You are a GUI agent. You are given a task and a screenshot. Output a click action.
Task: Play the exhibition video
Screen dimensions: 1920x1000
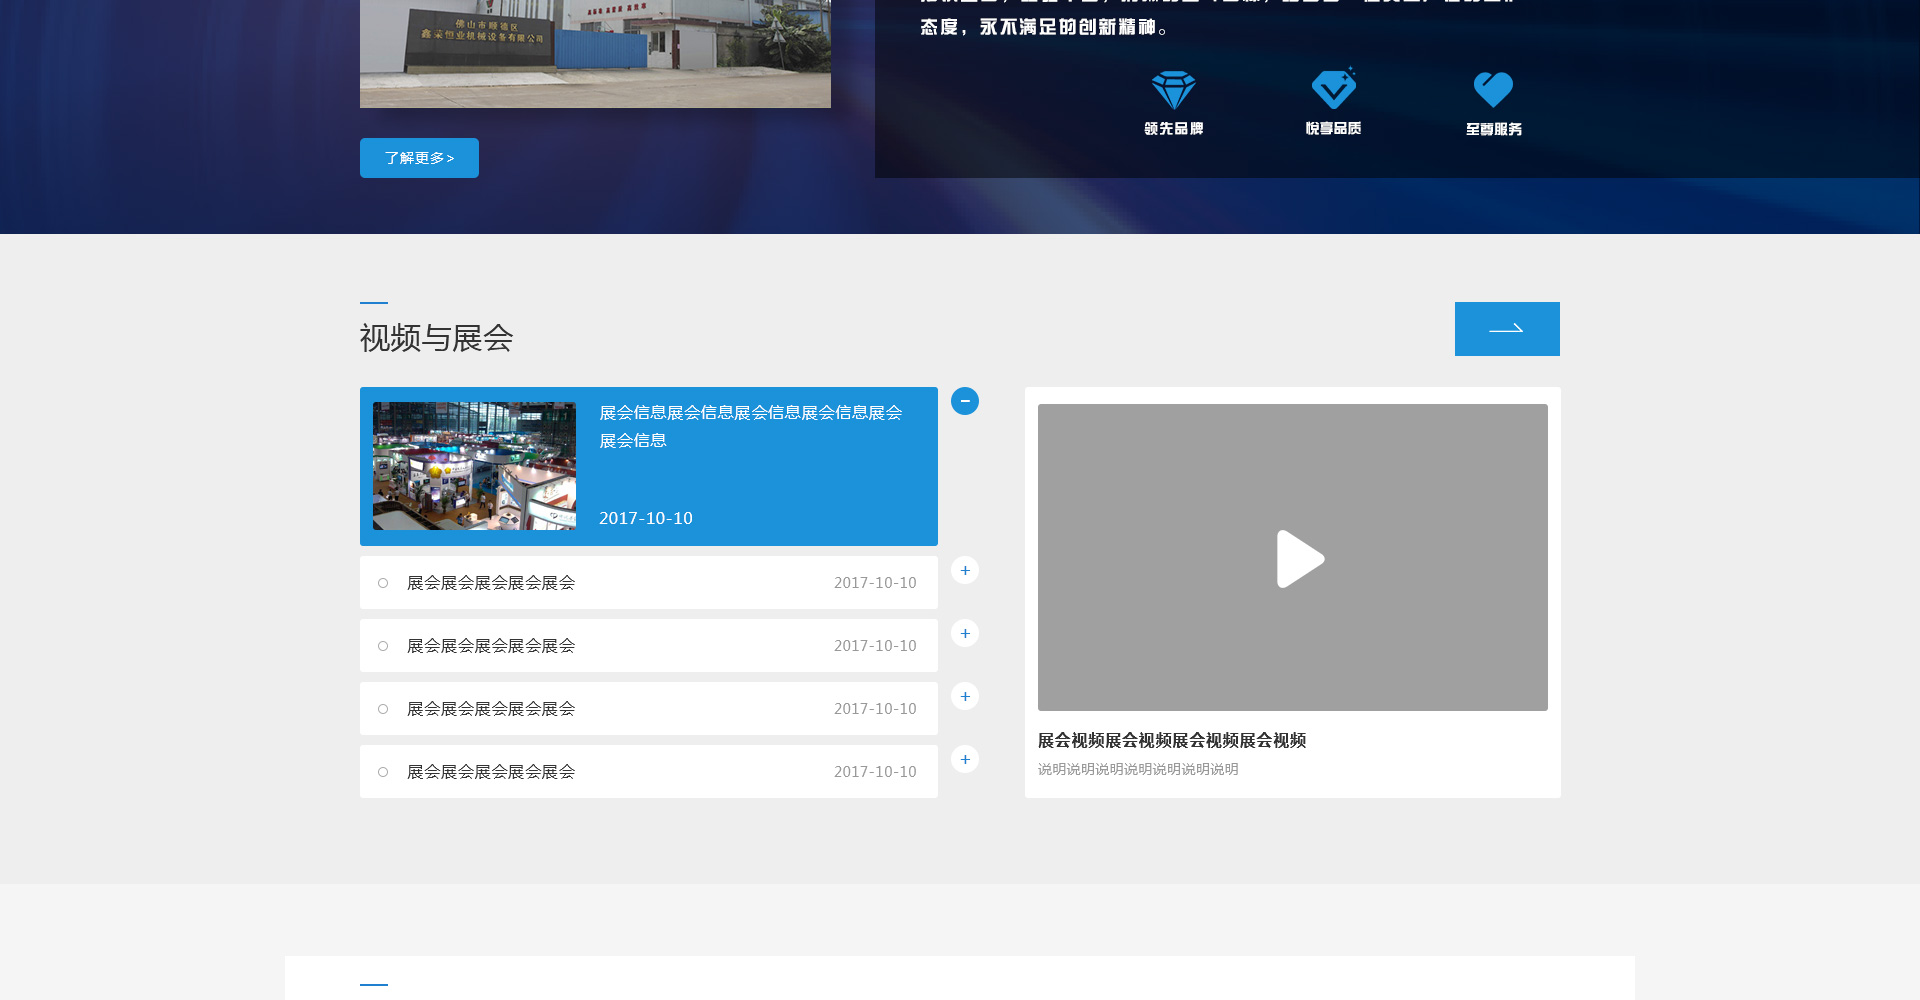[1299, 558]
